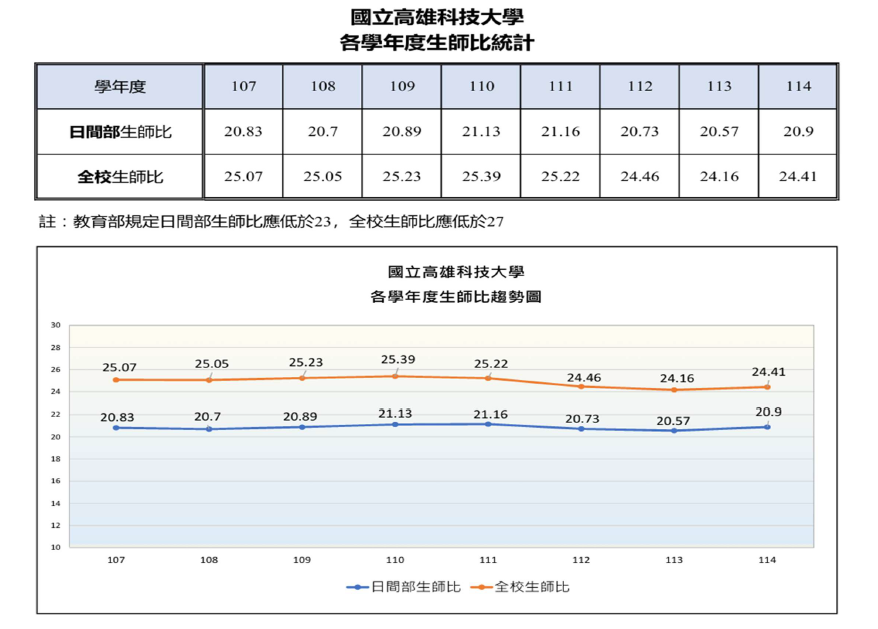878x629 pixels.
Task: Click table cell 21.16 under year 111
Action: pyautogui.click(x=560, y=132)
